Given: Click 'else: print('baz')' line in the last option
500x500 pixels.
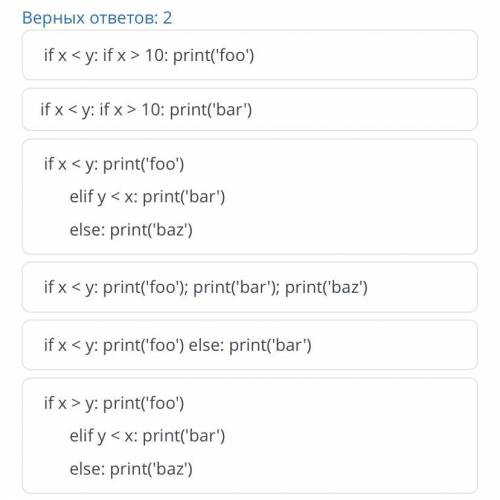Looking at the screenshot, I should click(x=131, y=469).
